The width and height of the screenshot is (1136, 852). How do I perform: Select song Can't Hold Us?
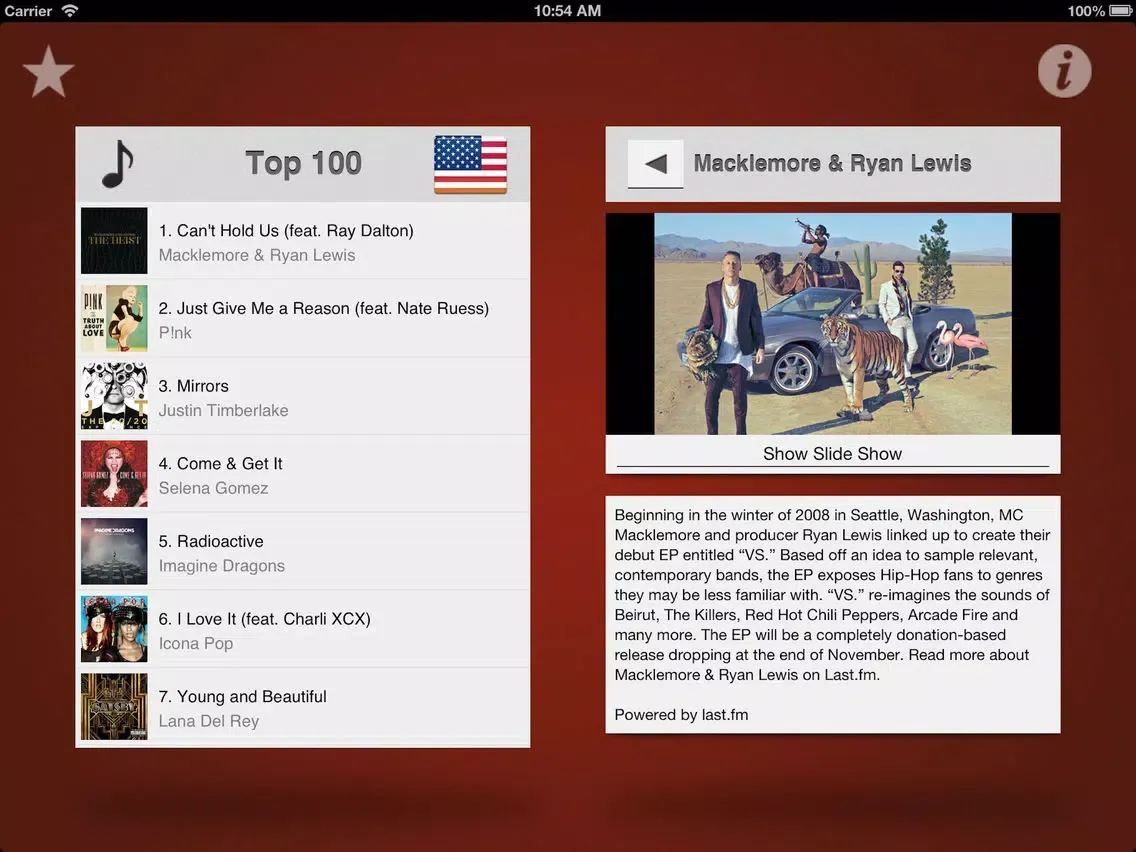point(303,241)
